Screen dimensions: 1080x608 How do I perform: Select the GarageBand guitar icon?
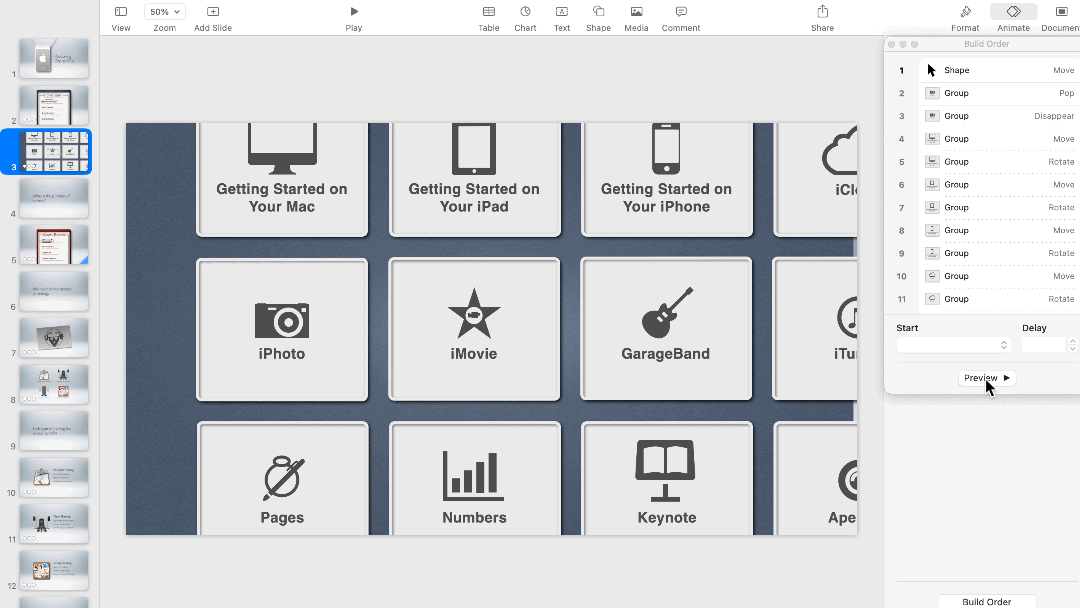pyautogui.click(x=667, y=313)
